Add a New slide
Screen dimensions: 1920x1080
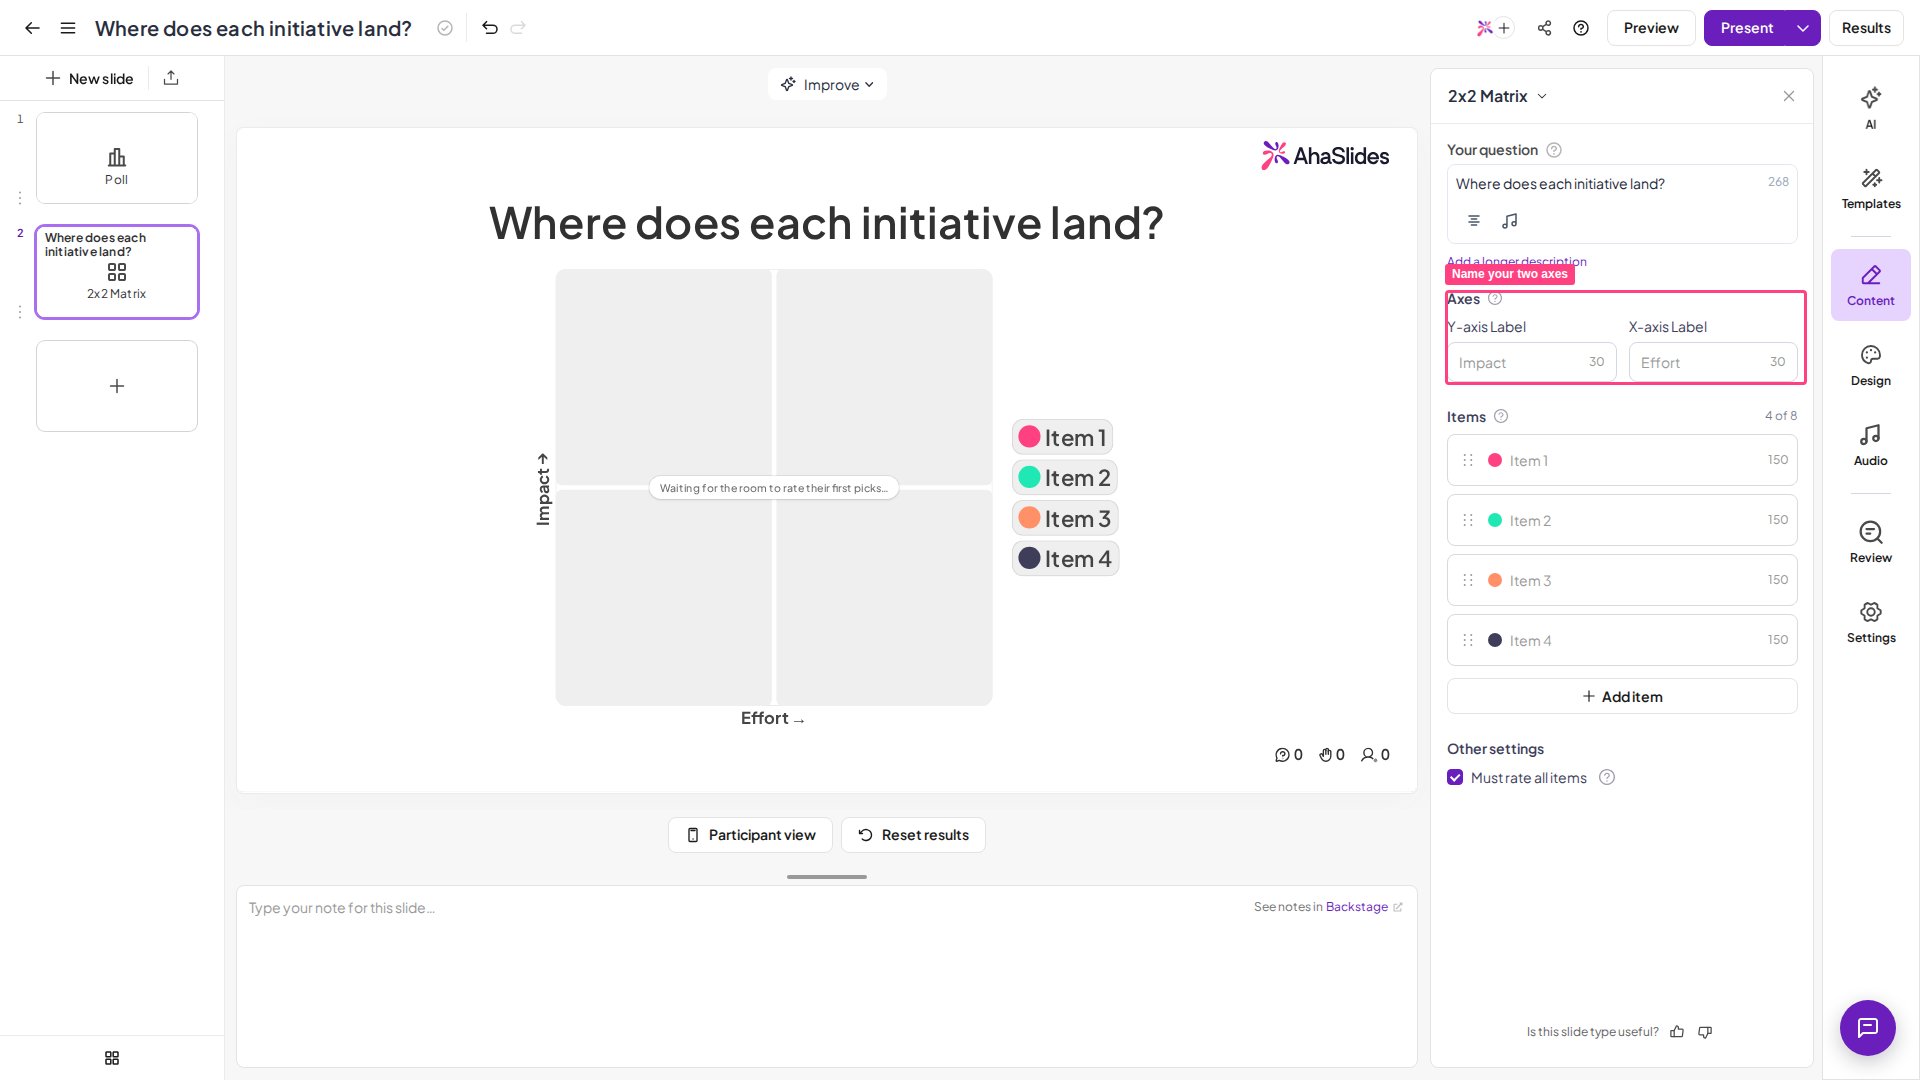coord(90,78)
